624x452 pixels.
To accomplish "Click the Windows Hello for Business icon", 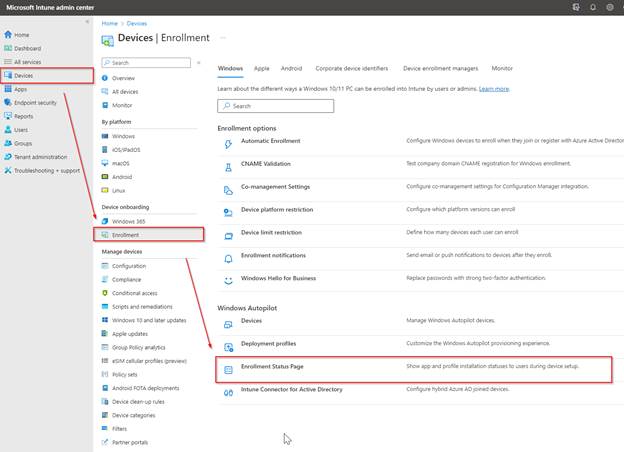I will pos(229,279).
